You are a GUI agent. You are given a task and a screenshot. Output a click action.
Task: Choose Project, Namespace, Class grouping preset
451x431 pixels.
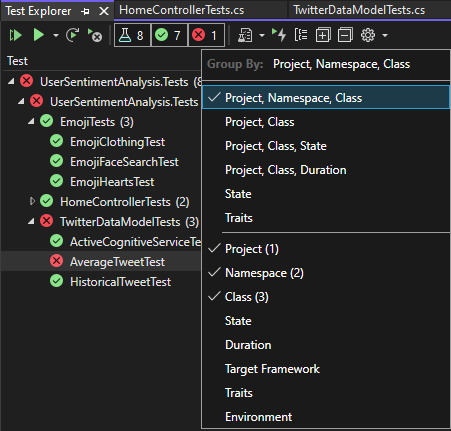click(326, 97)
